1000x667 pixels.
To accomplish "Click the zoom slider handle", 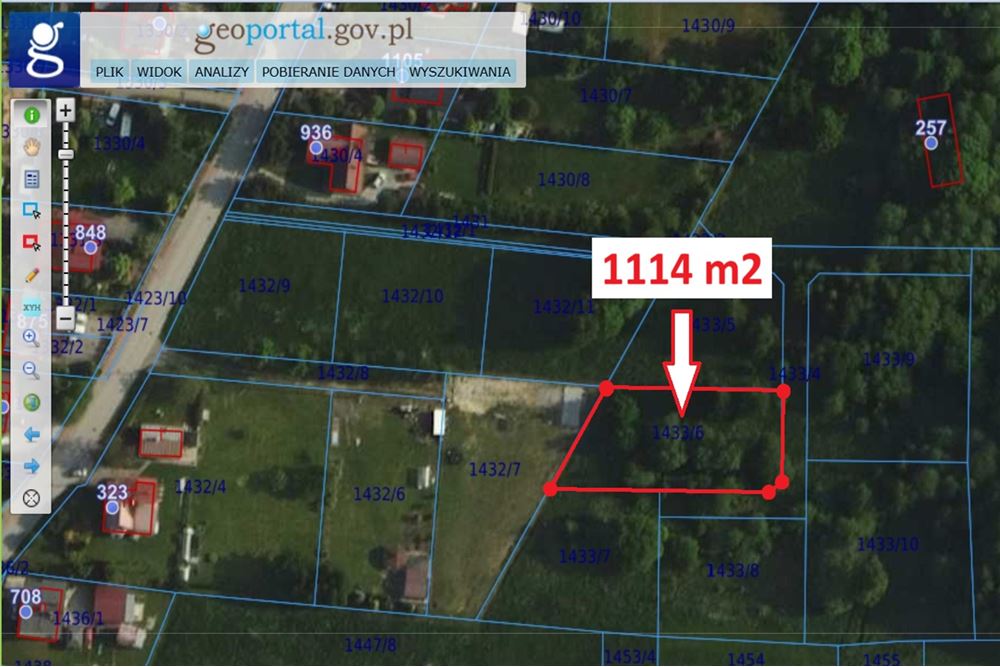I will (x=66, y=155).
